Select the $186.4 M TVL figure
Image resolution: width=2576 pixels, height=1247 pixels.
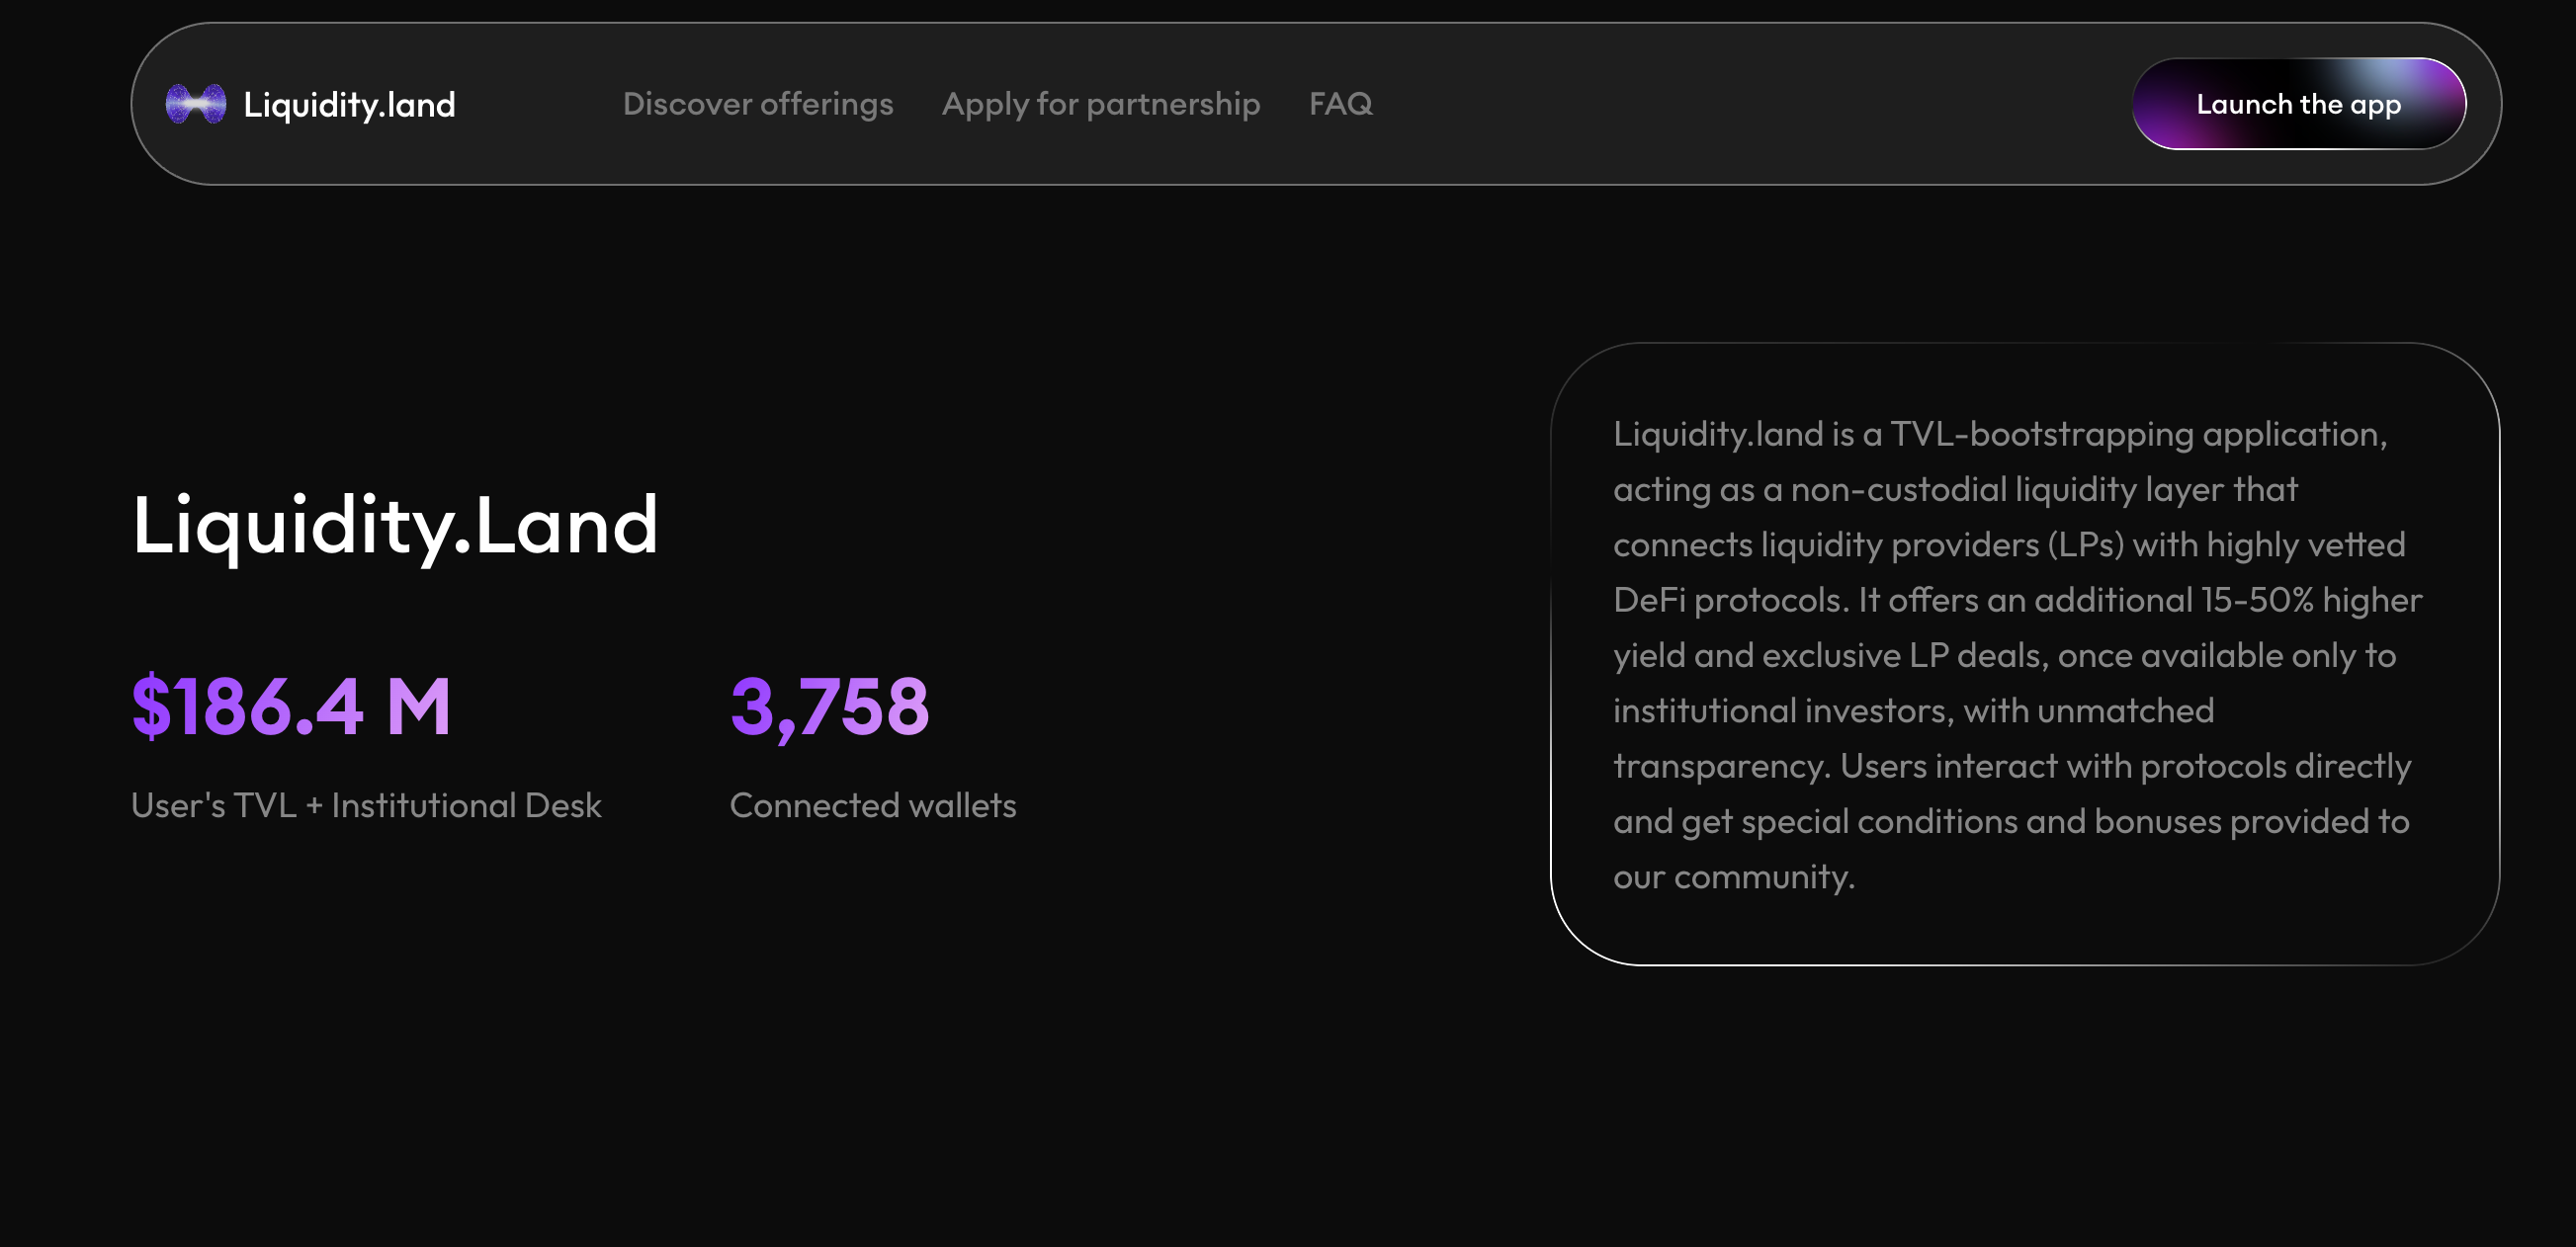click(291, 707)
